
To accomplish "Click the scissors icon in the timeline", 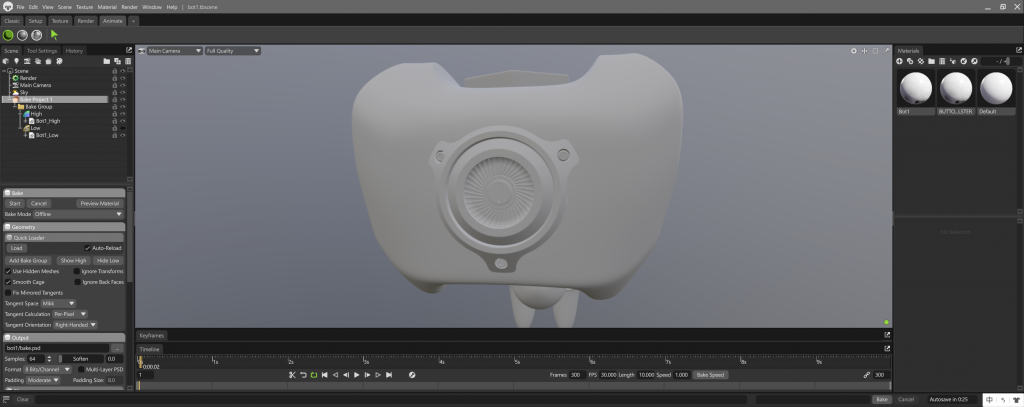I will click(x=292, y=375).
